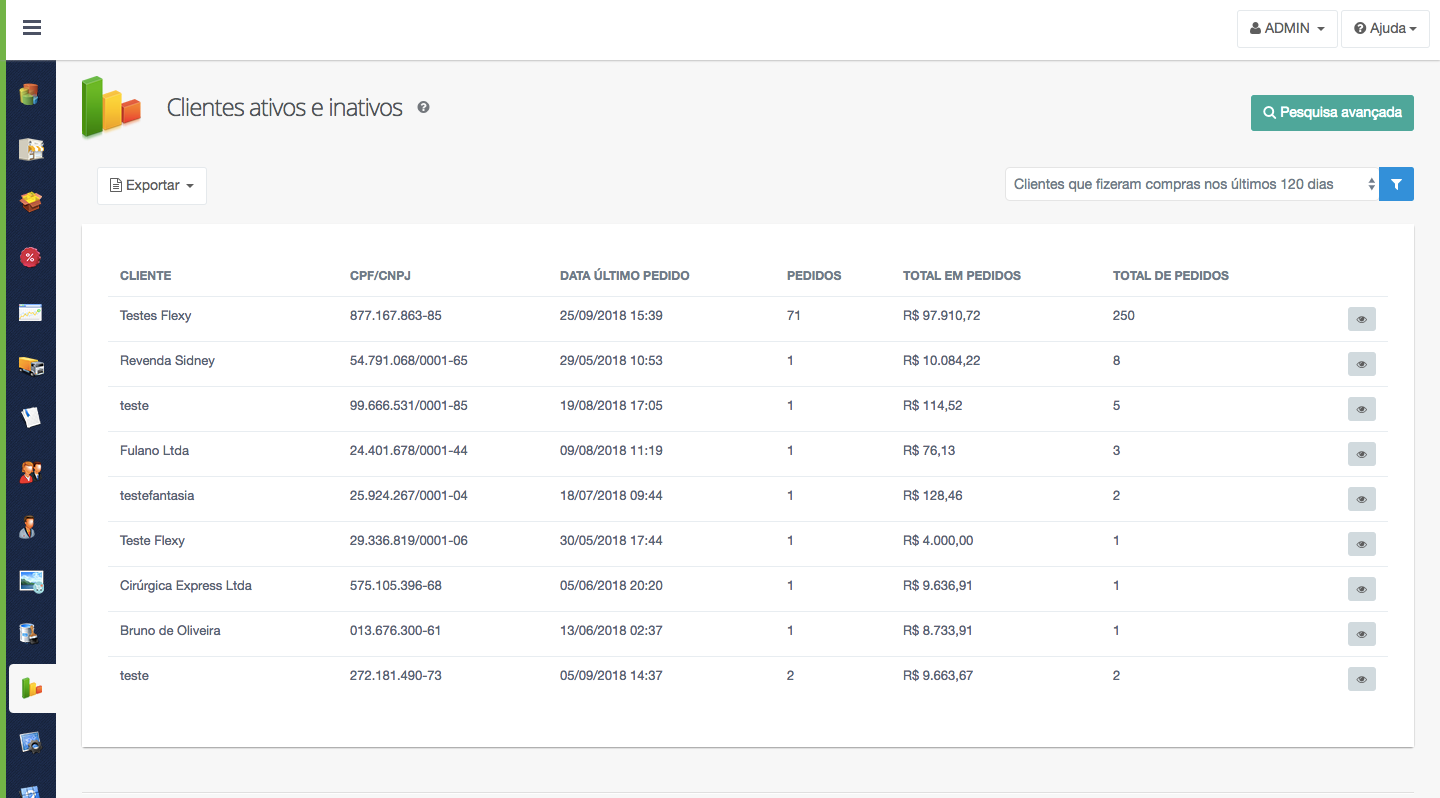This screenshot has width=1440, height=798.
Task: Open the orange open box sidebar icon
Action: (31, 203)
